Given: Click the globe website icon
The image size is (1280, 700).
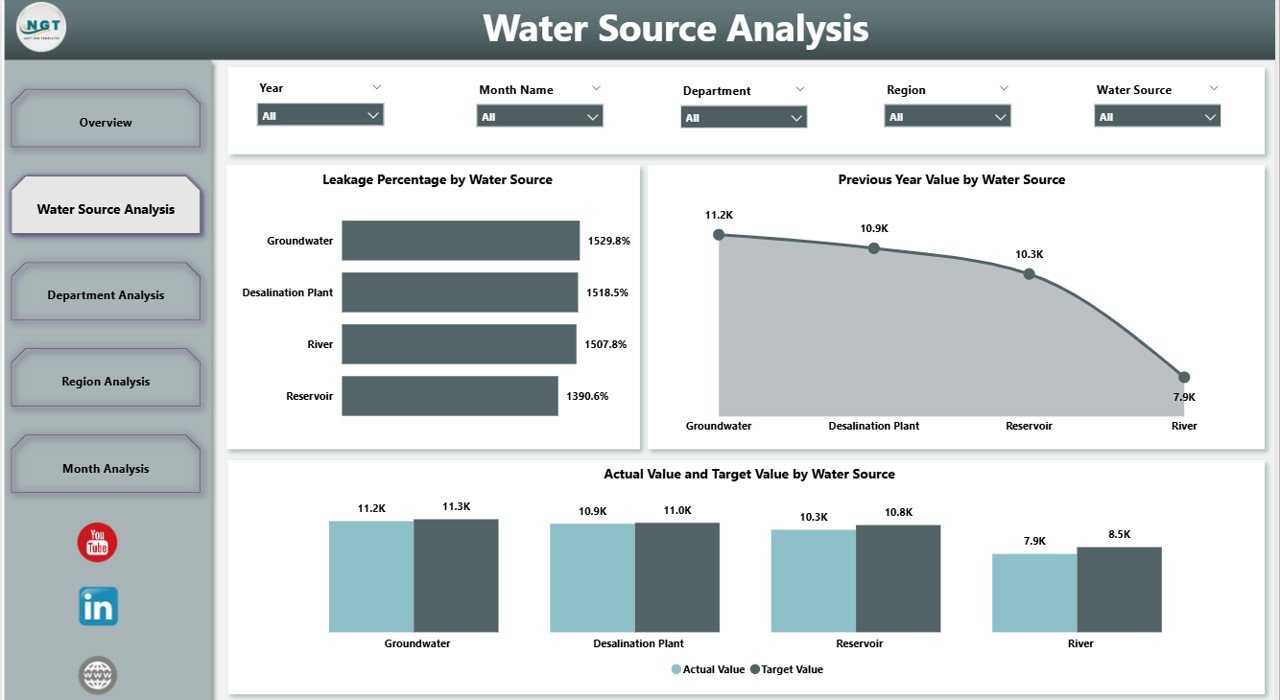Looking at the screenshot, I should pos(98,675).
